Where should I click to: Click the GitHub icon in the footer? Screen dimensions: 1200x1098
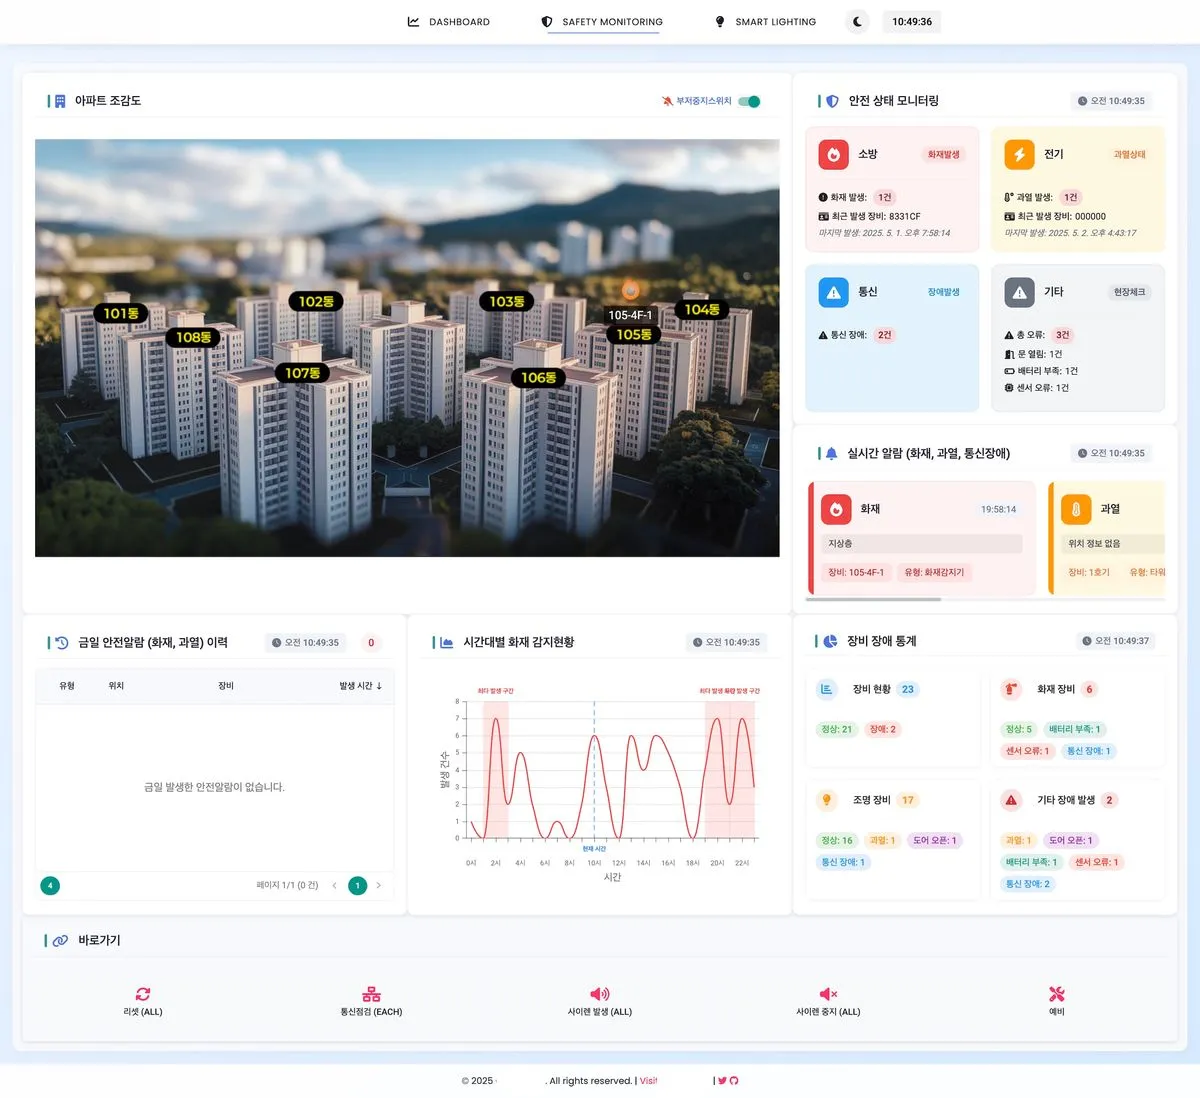tap(734, 1081)
